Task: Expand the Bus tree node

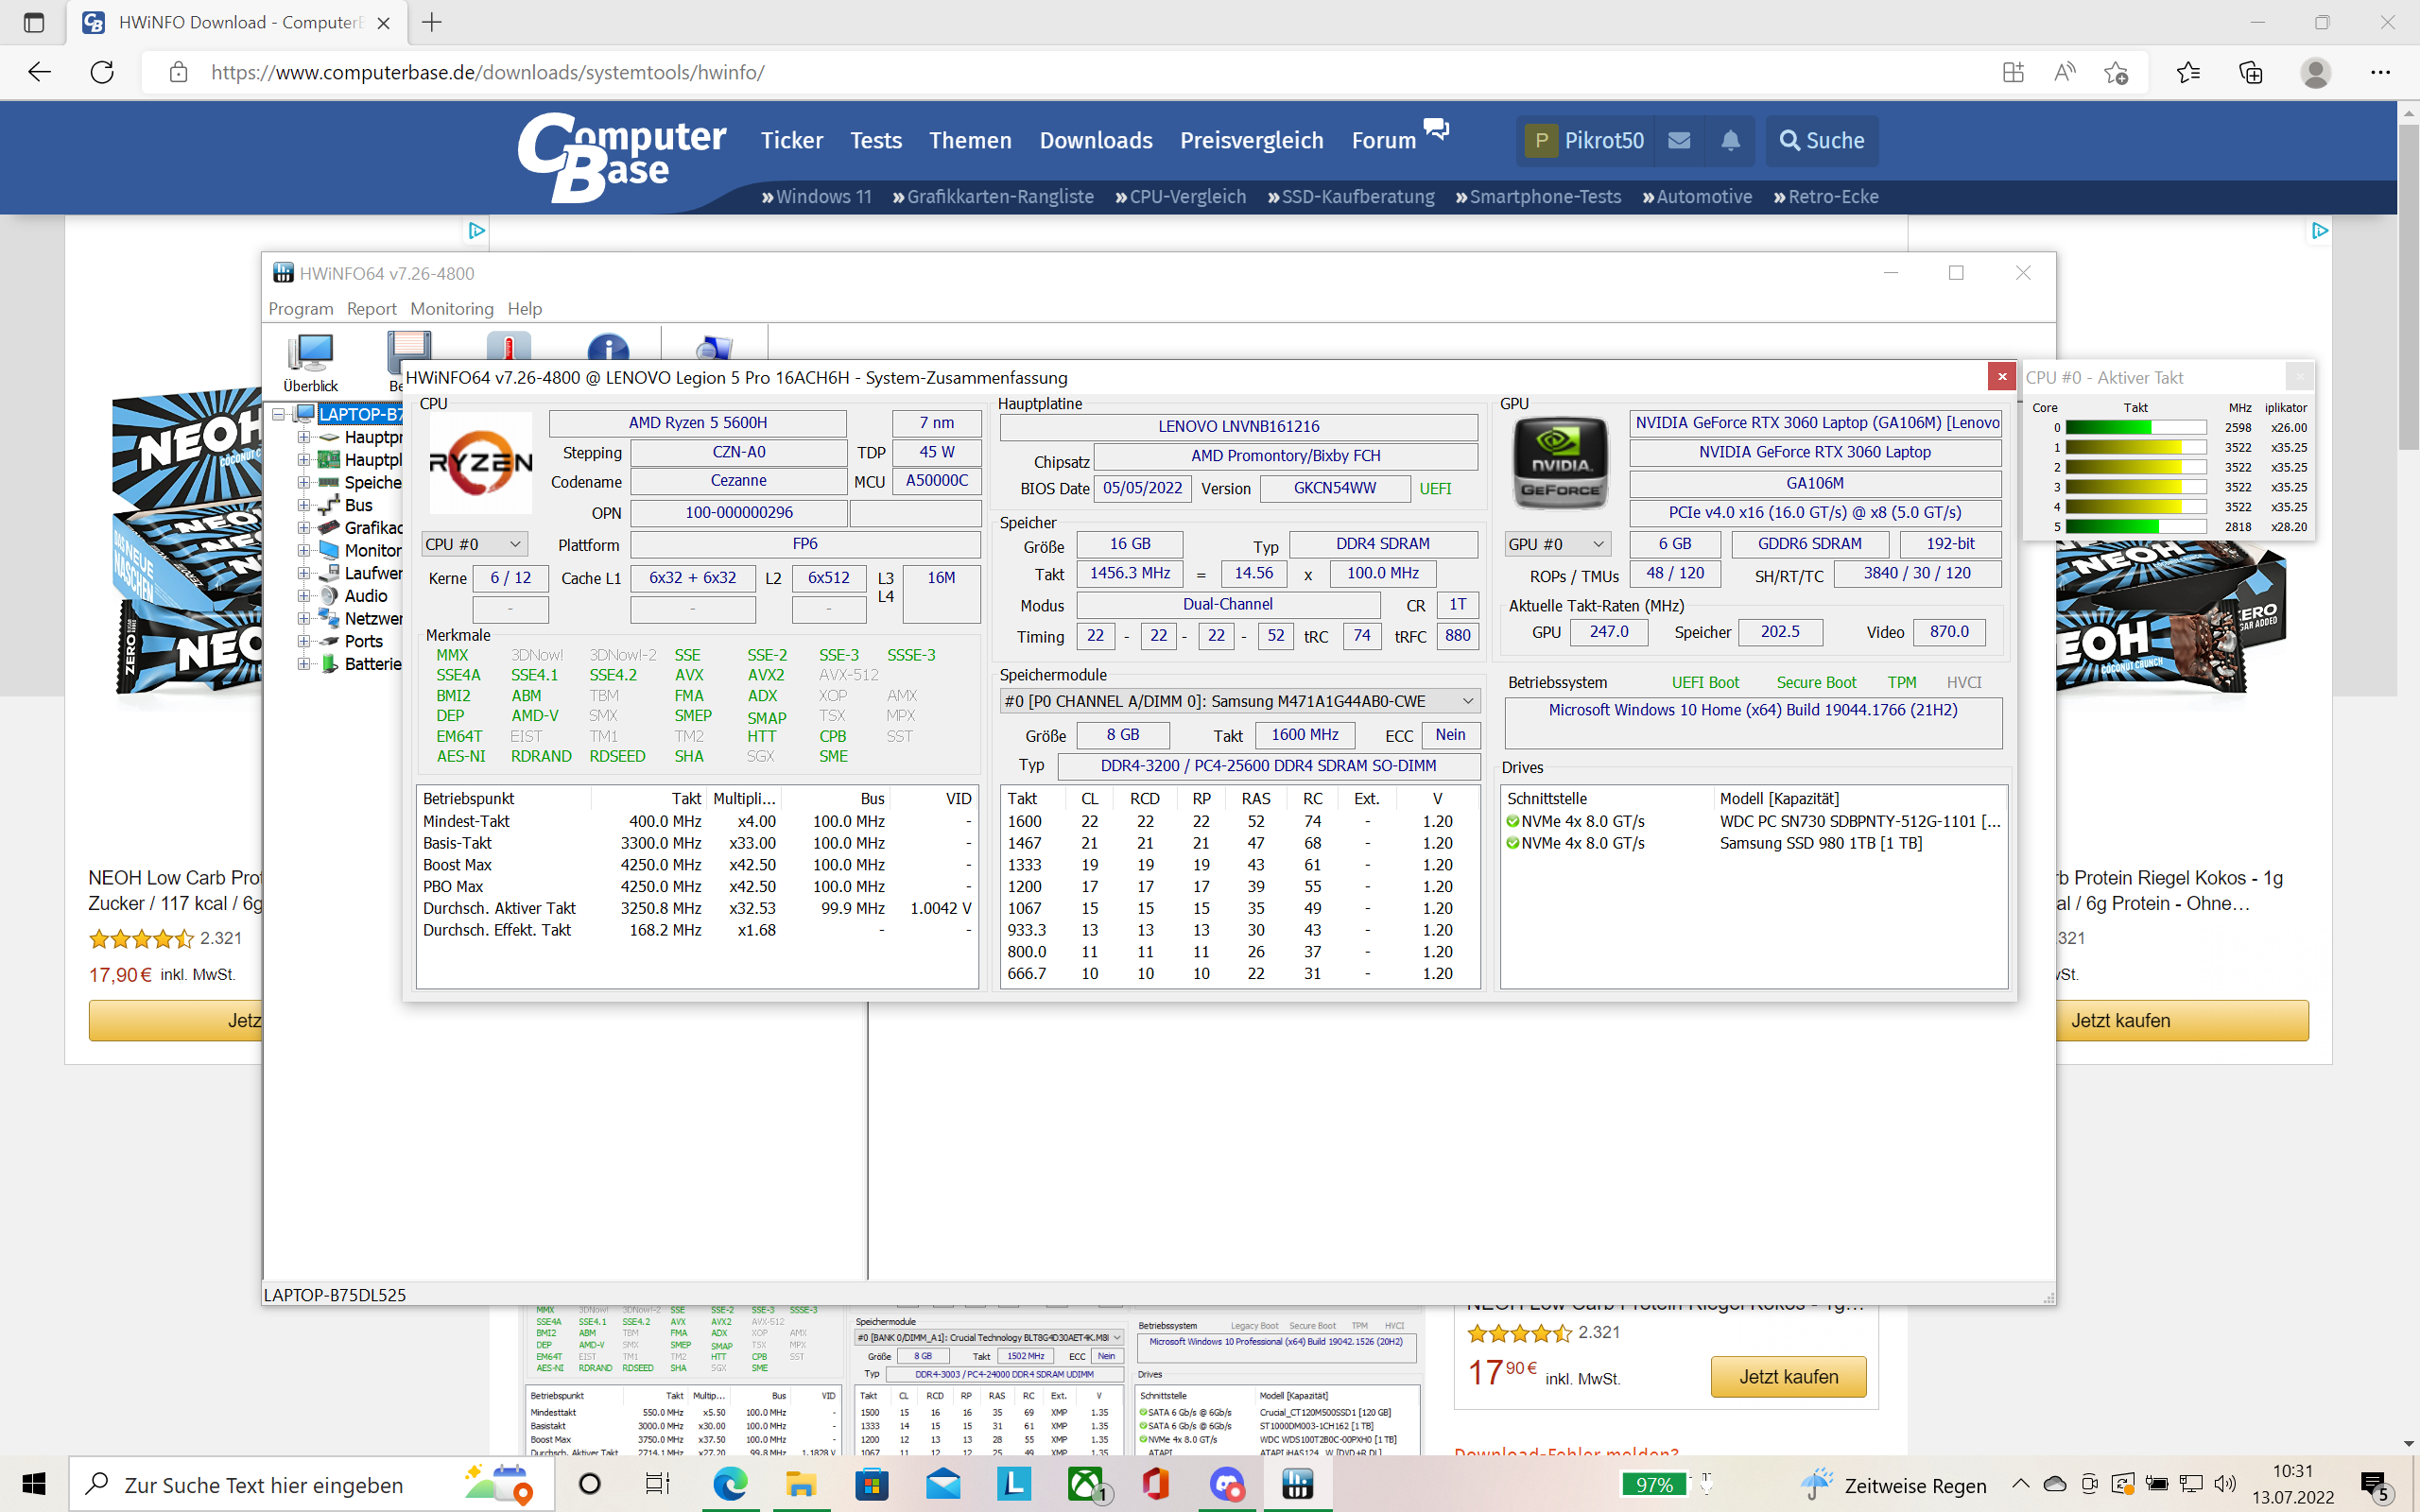Action: click(x=303, y=505)
